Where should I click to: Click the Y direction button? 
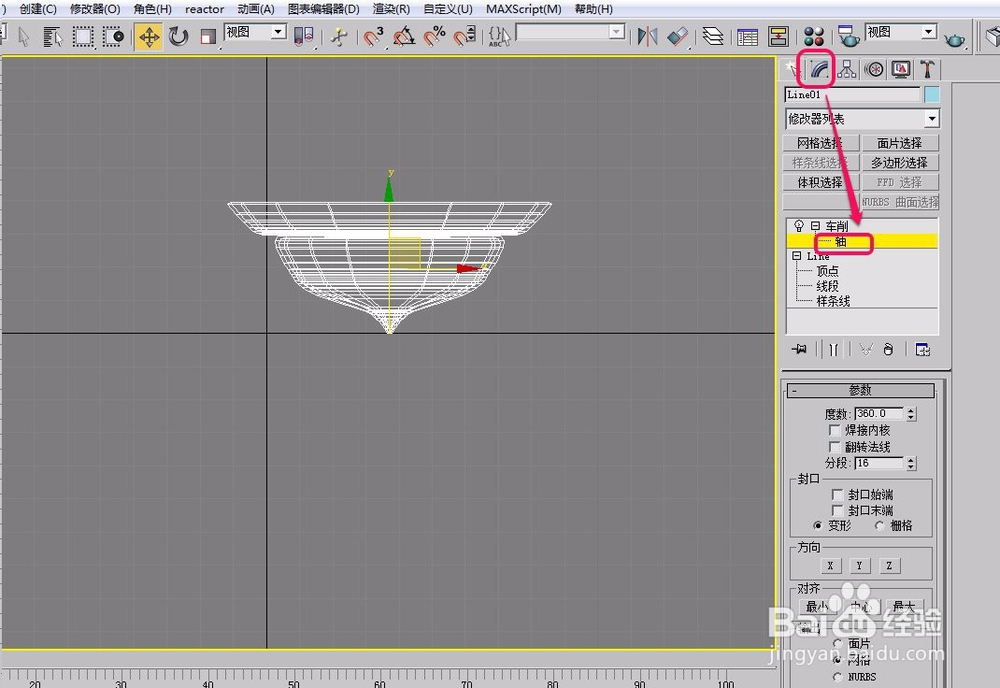(x=859, y=566)
